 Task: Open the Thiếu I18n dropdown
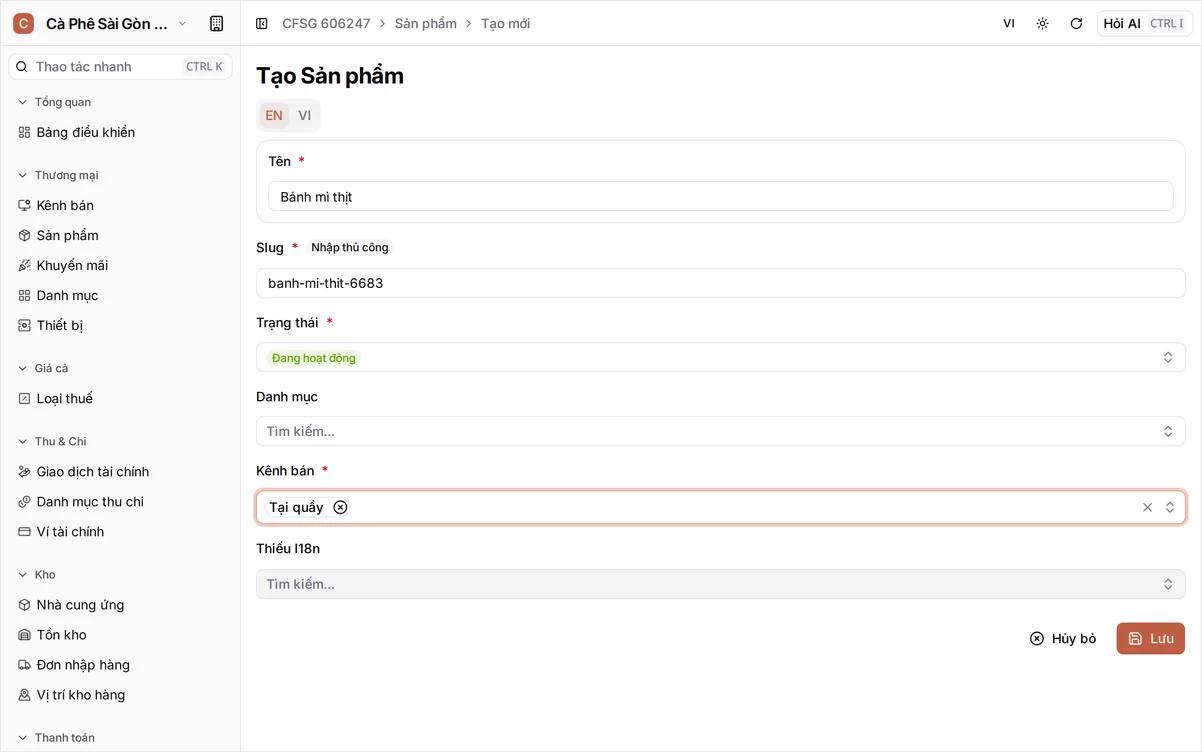pyautogui.click(x=720, y=584)
